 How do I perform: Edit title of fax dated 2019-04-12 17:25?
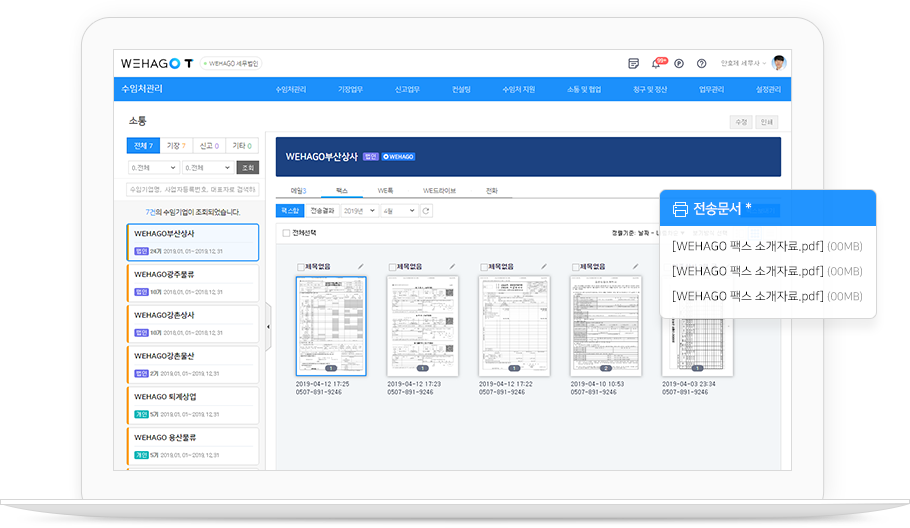click(360, 266)
